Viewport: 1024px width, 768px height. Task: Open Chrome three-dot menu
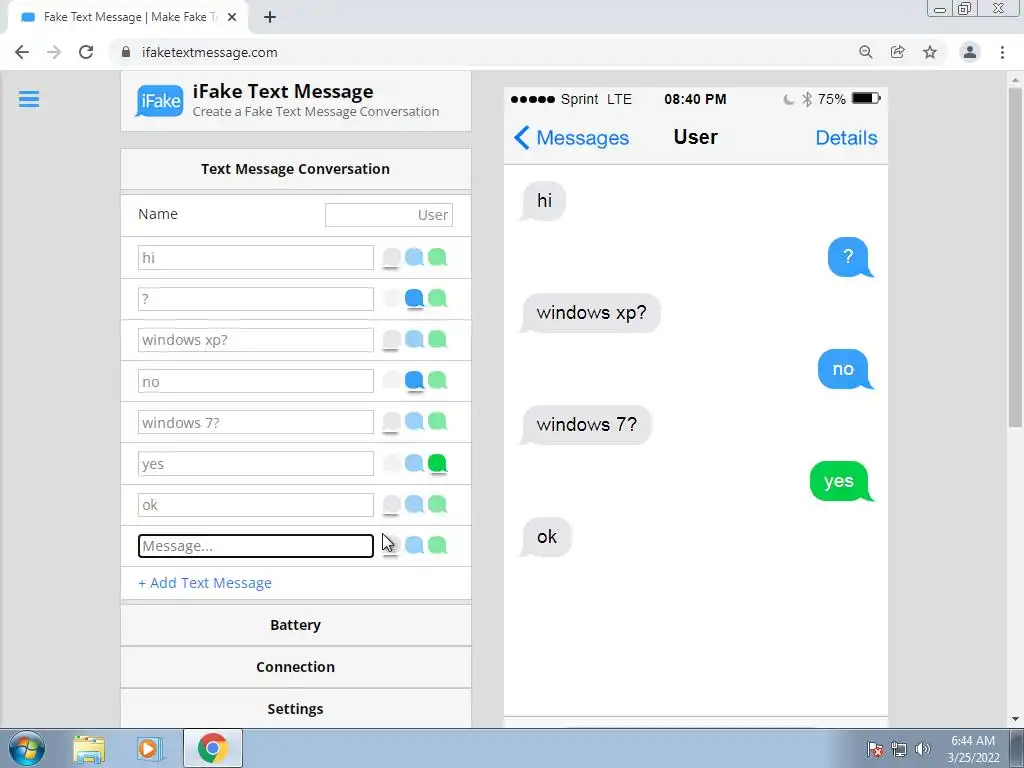tap(1002, 52)
